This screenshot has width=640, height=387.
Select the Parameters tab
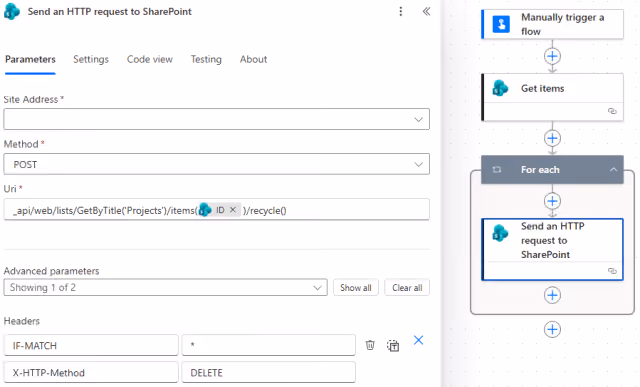[x=30, y=59]
